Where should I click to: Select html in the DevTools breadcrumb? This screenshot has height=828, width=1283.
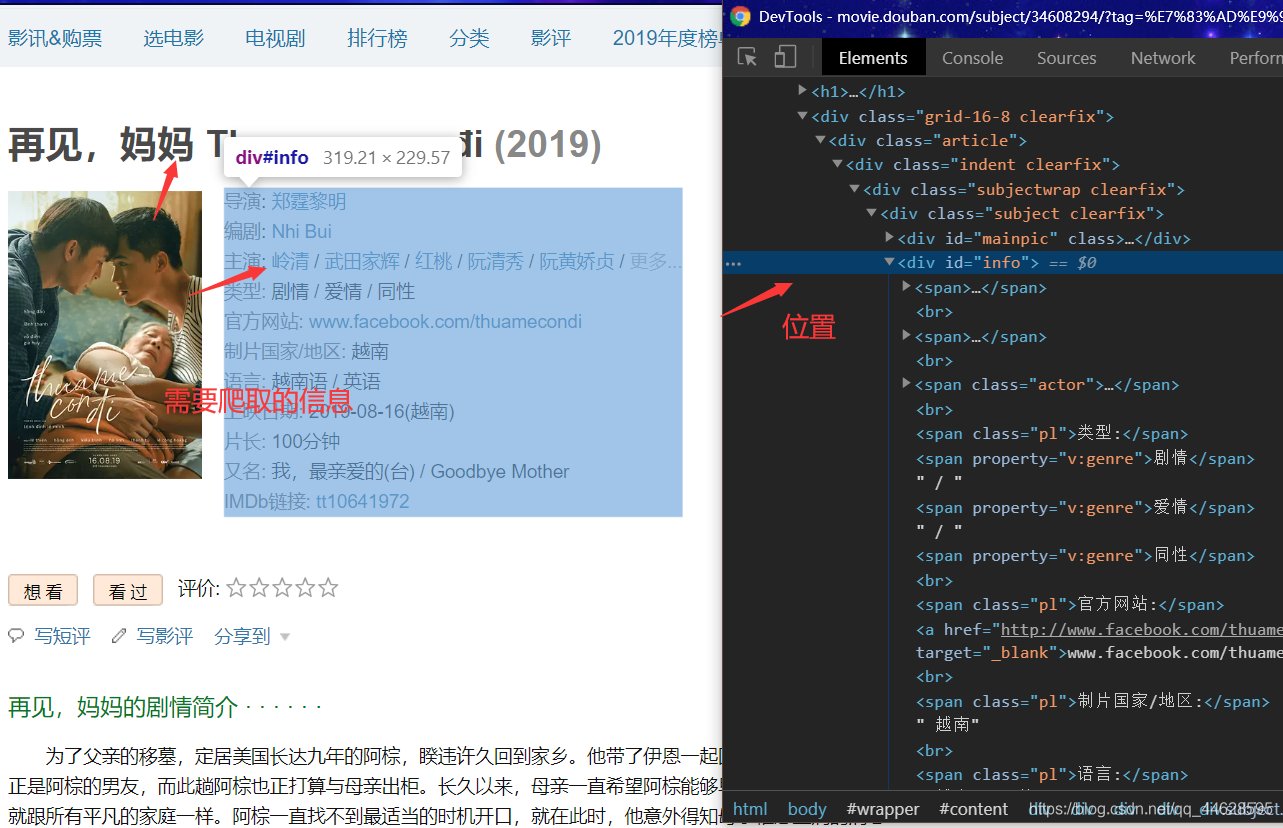pos(750,809)
